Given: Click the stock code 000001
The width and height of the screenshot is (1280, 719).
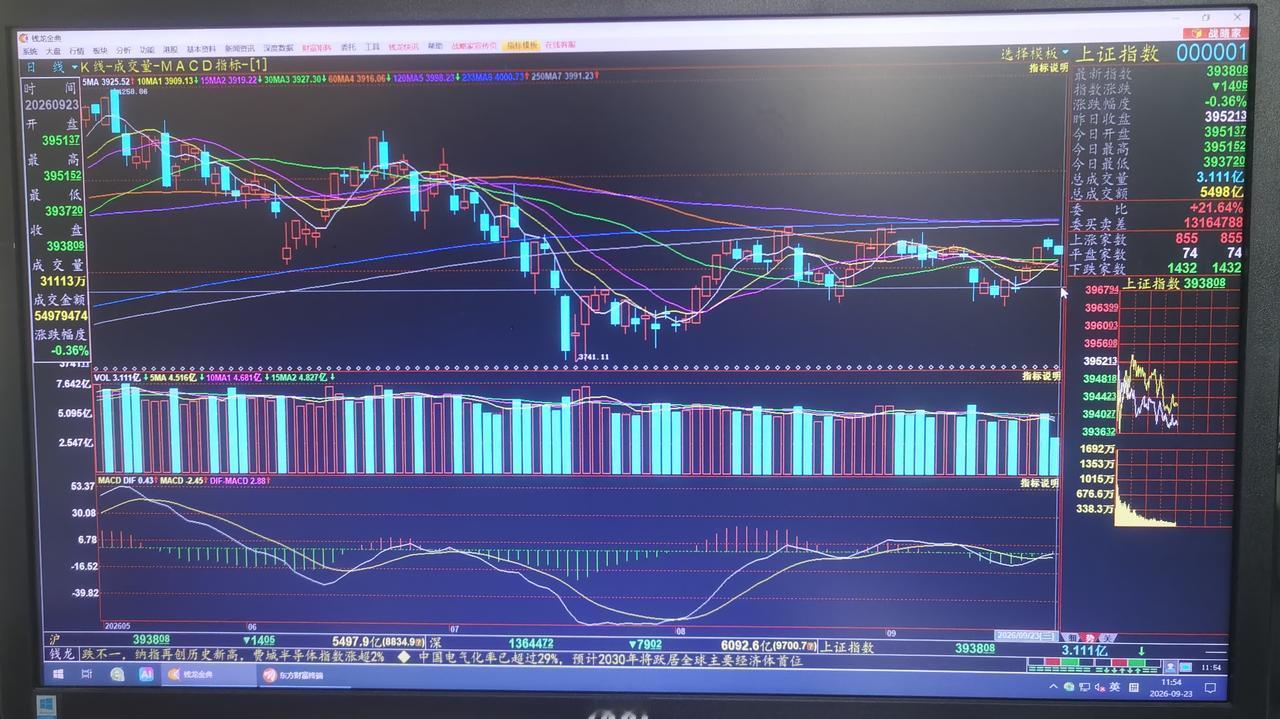Looking at the screenshot, I should [1212, 53].
